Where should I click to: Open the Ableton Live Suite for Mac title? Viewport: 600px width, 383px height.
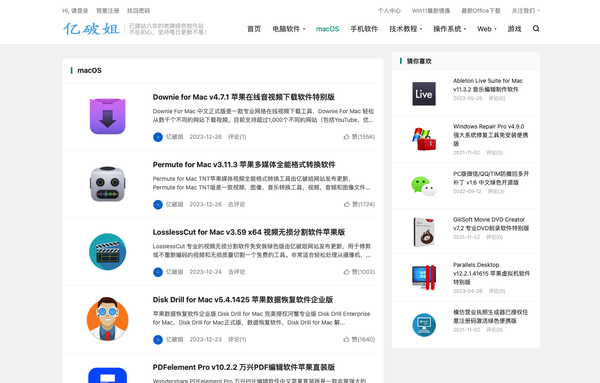pos(488,85)
